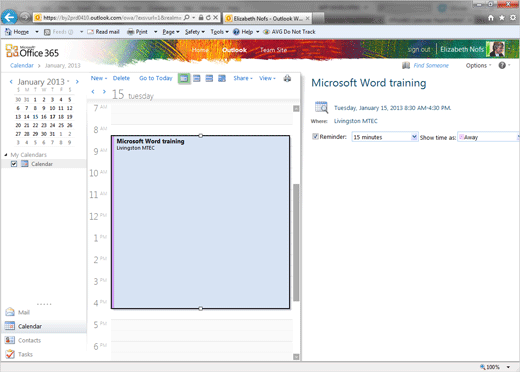The width and height of the screenshot is (520, 372).
Task: Click the browser Forward arrow button
Action: 24,17
